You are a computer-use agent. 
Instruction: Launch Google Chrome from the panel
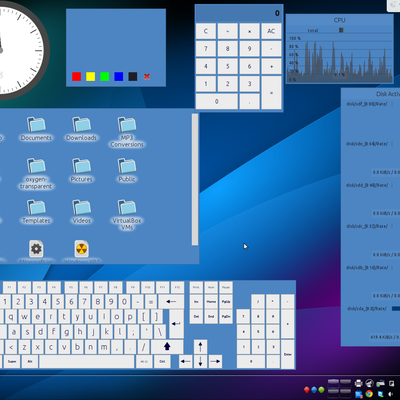click(x=369, y=394)
